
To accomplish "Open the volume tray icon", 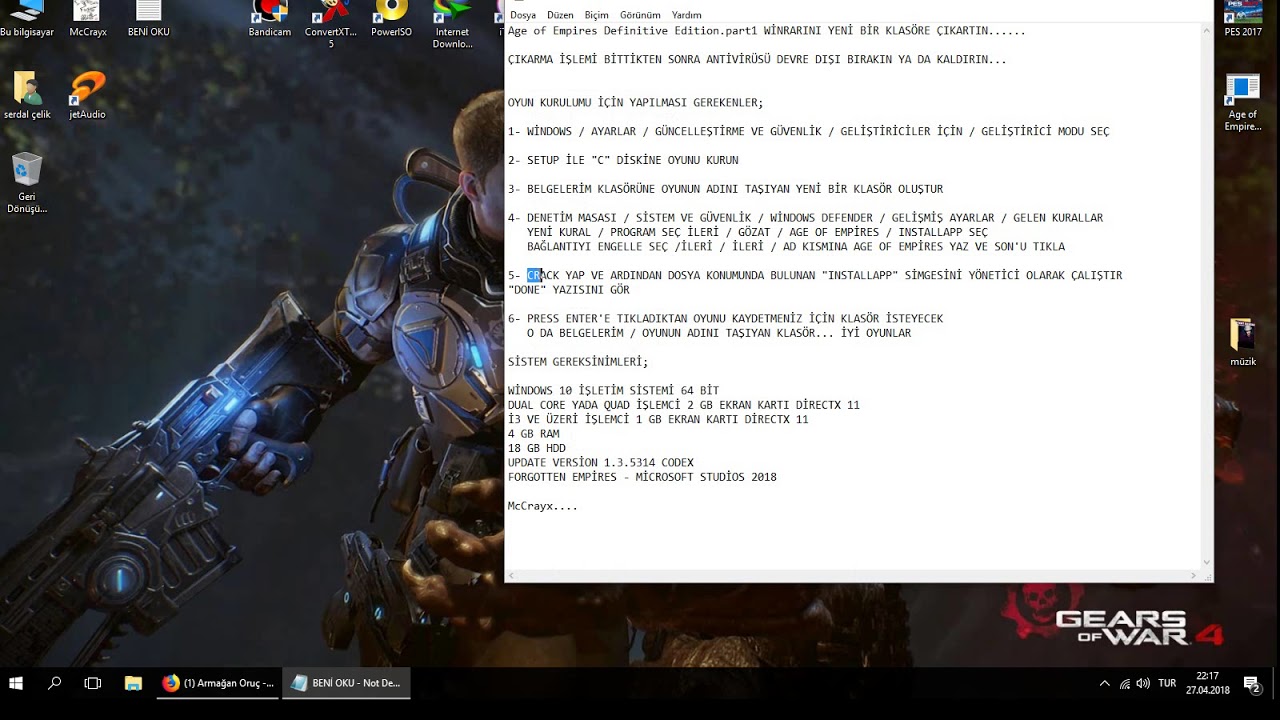I will coord(1143,684).
